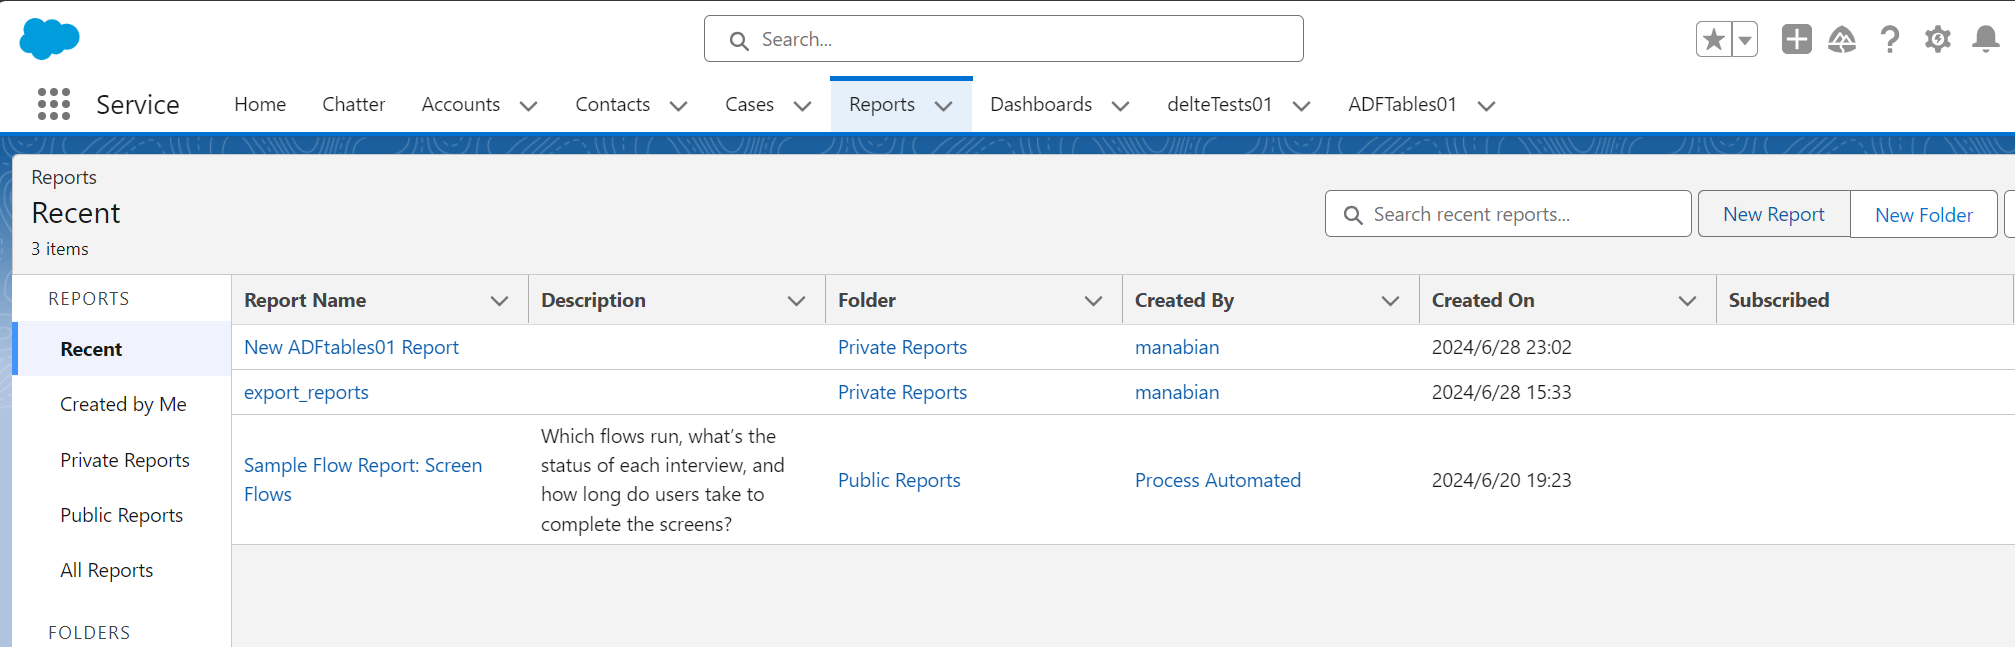This screenshot has height=647, width=2015.
Task: Open Created By column options chevron
Action: (x=1391, y=301)
